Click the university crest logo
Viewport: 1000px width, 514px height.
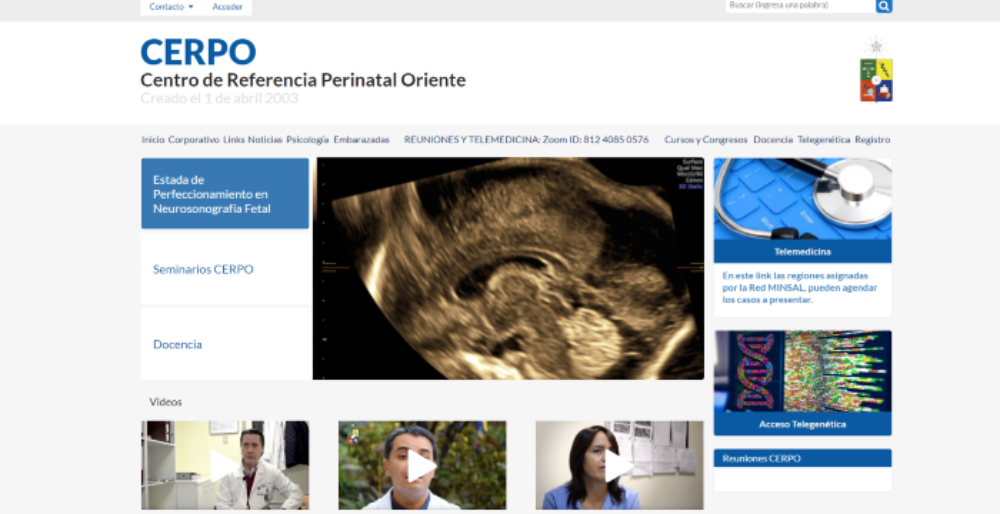click(876, 72)
